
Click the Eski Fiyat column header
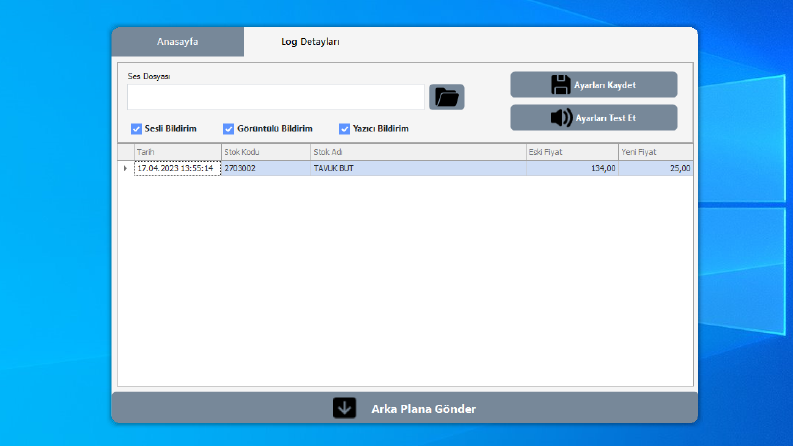click(x=572, y=152)
